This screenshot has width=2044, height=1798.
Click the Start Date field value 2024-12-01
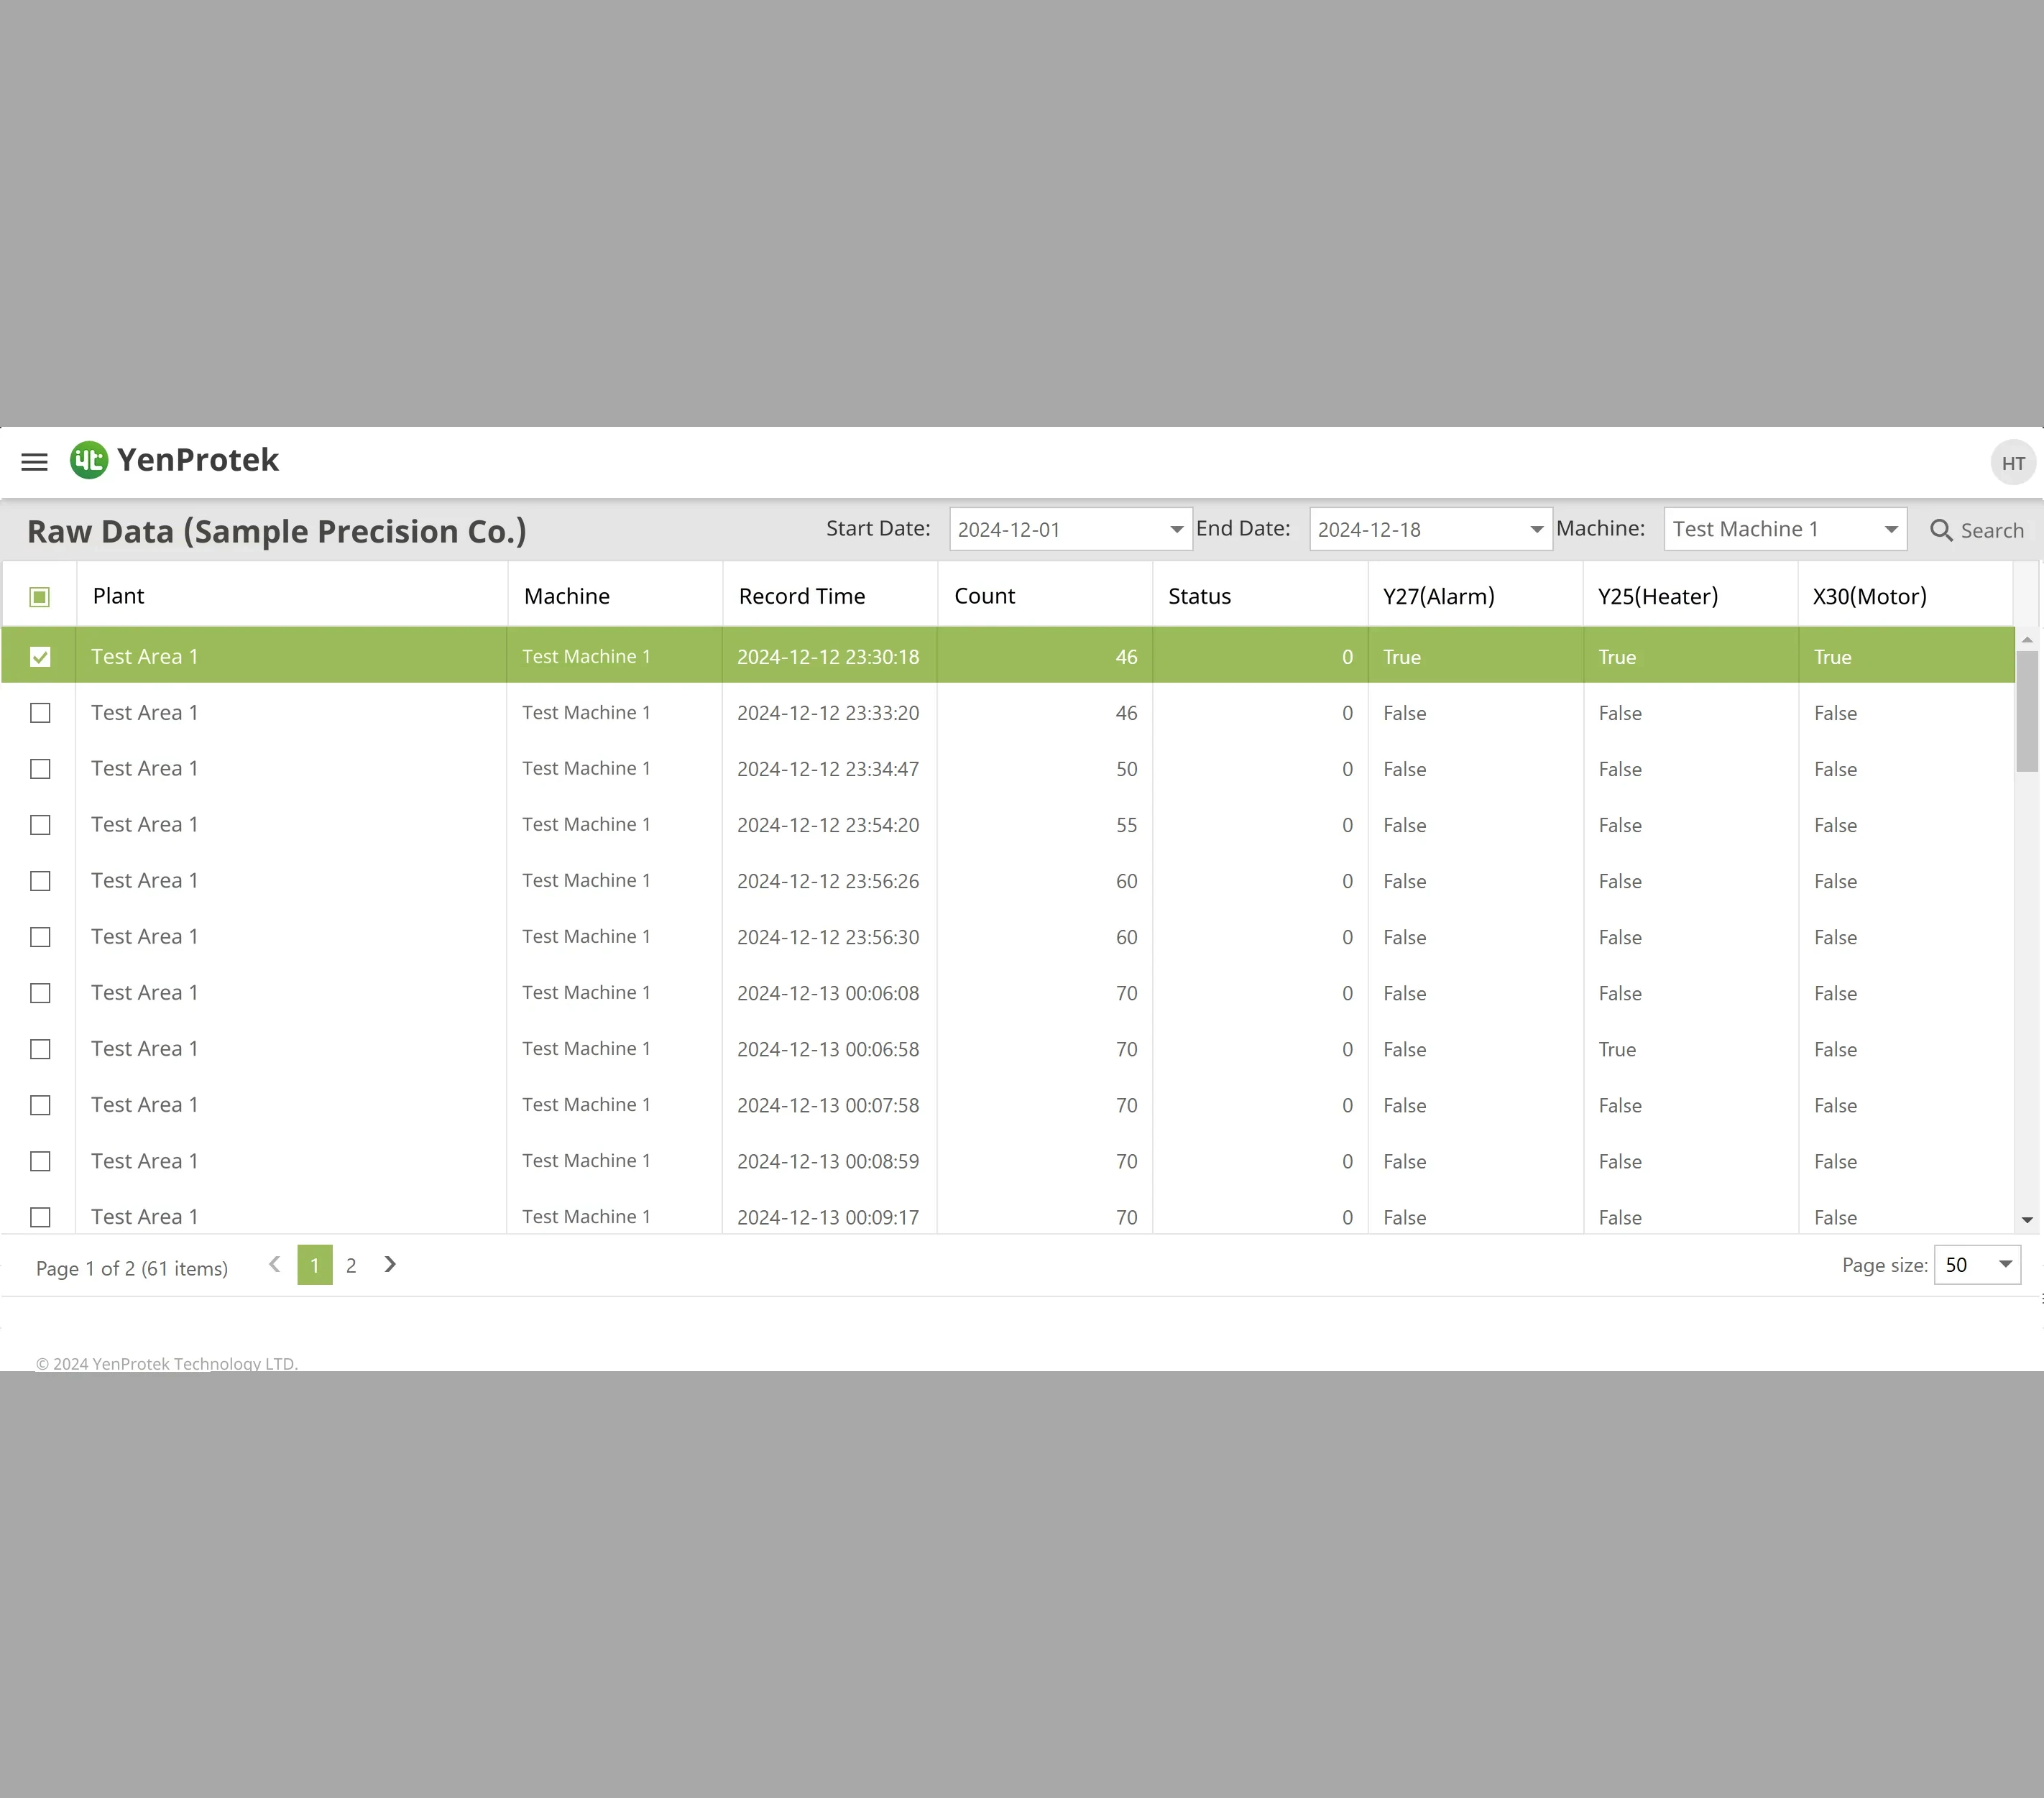point(1009,530)
